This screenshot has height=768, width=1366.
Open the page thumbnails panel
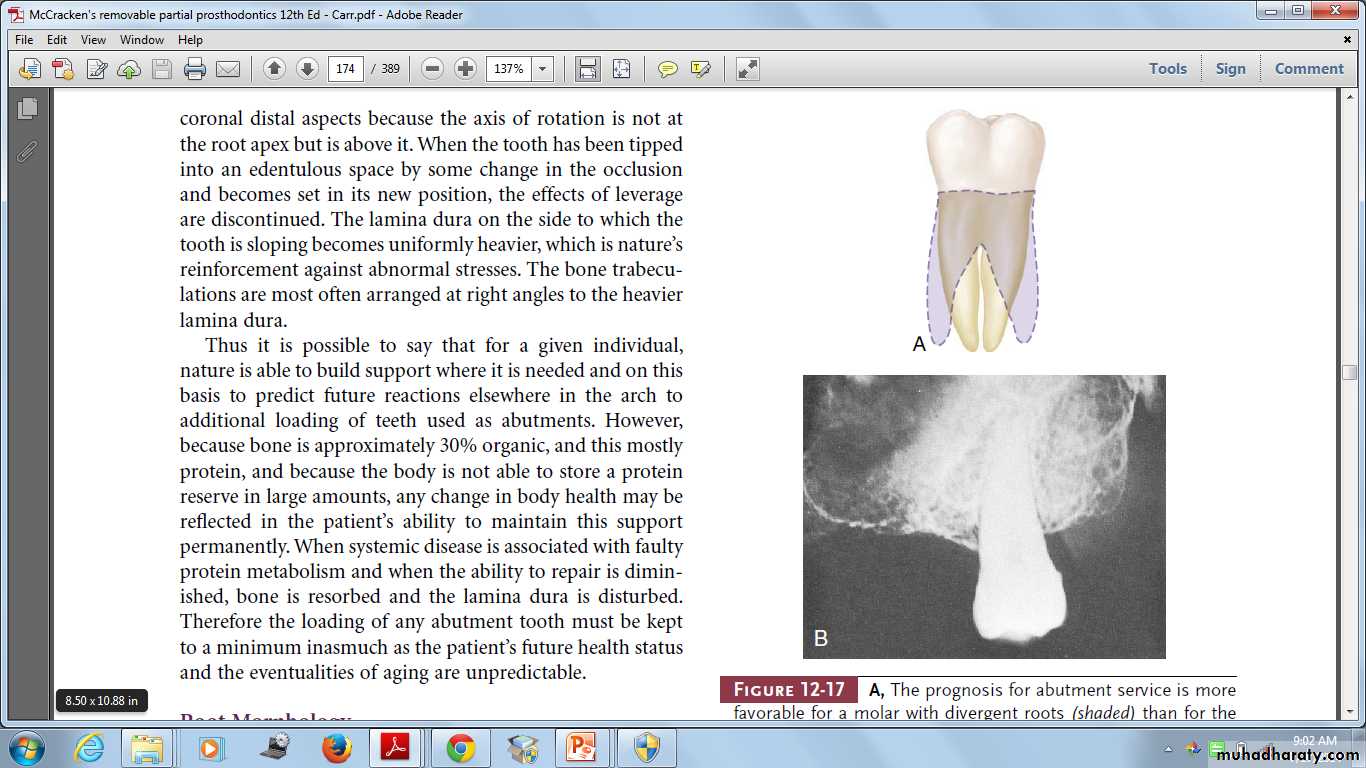click(27, 108)
